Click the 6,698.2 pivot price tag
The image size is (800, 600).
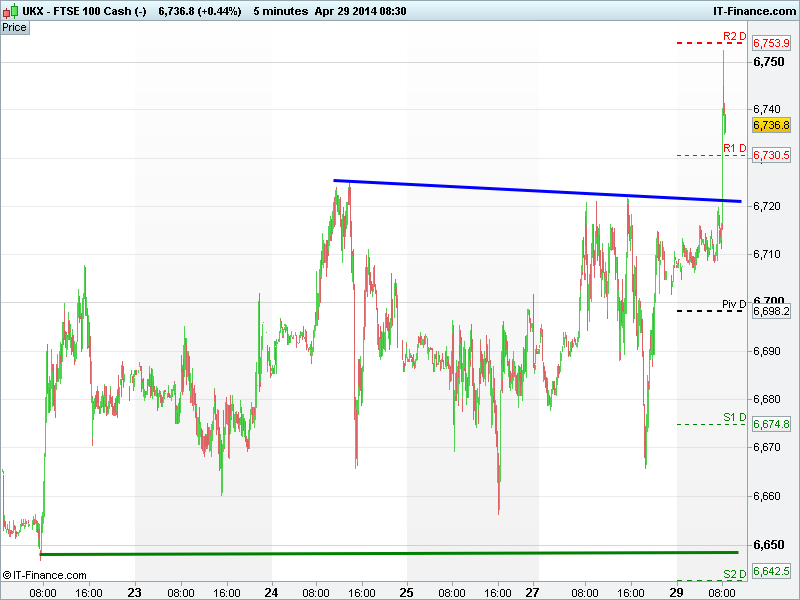(x=771, y=311)
